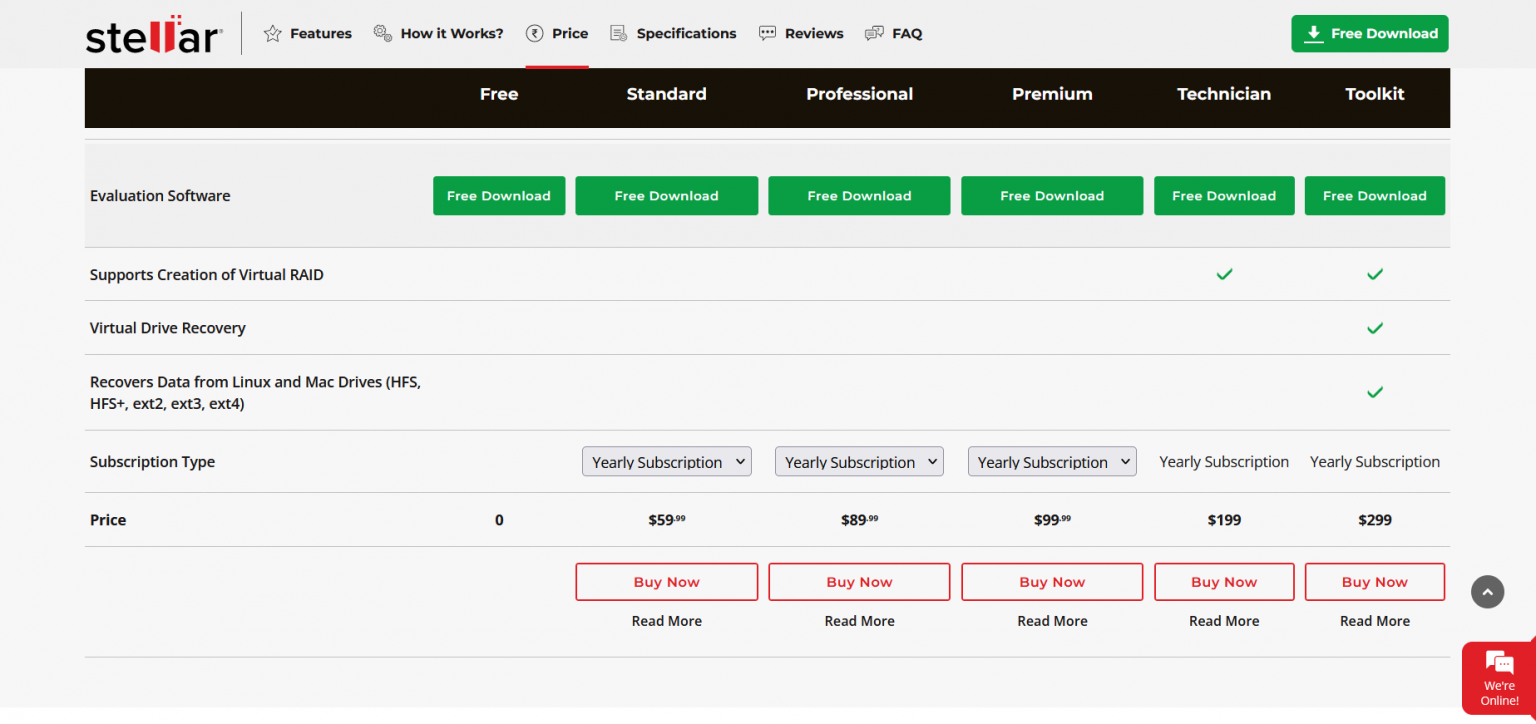The image size is (1536, 724).
Task: Click the Stellar logo
Action: point(154,35)
